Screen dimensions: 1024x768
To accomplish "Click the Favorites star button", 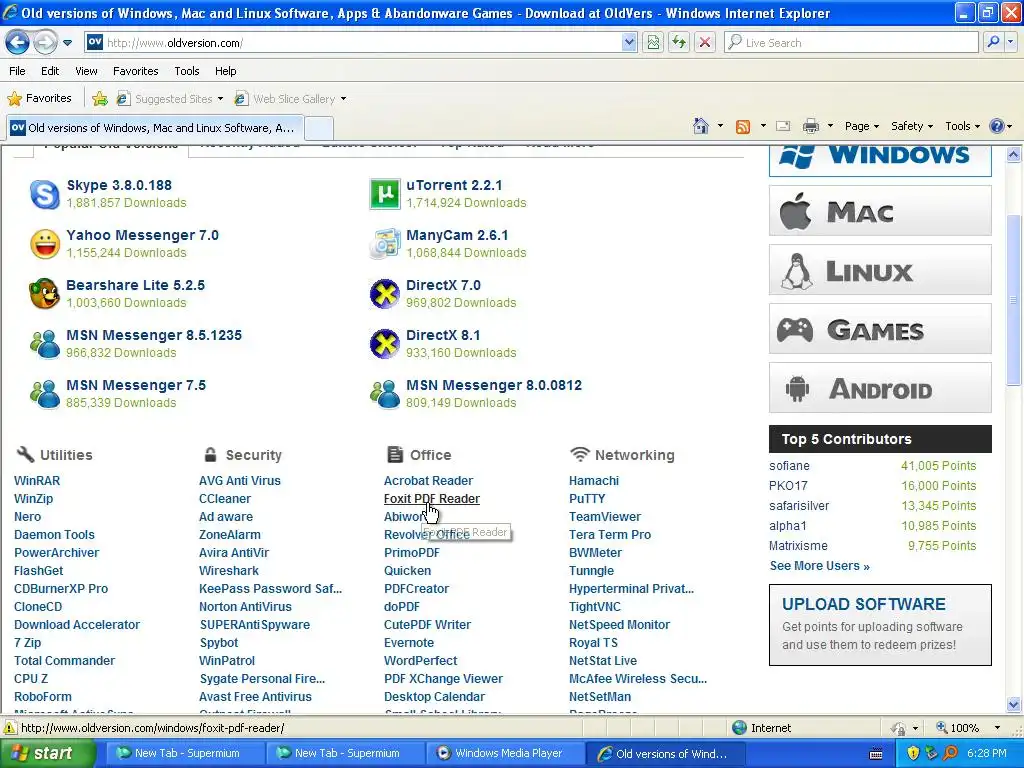I will click(39, 99).
